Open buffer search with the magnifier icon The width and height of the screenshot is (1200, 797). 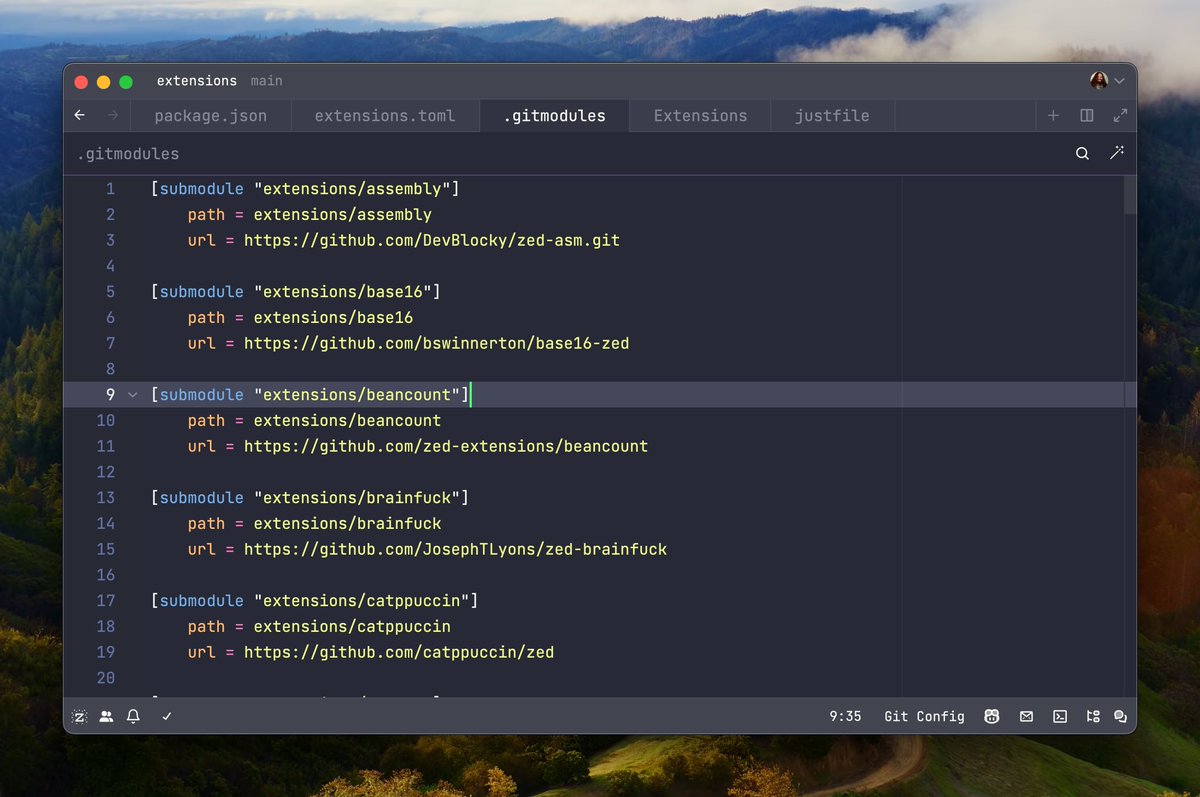pos(1082,153)
